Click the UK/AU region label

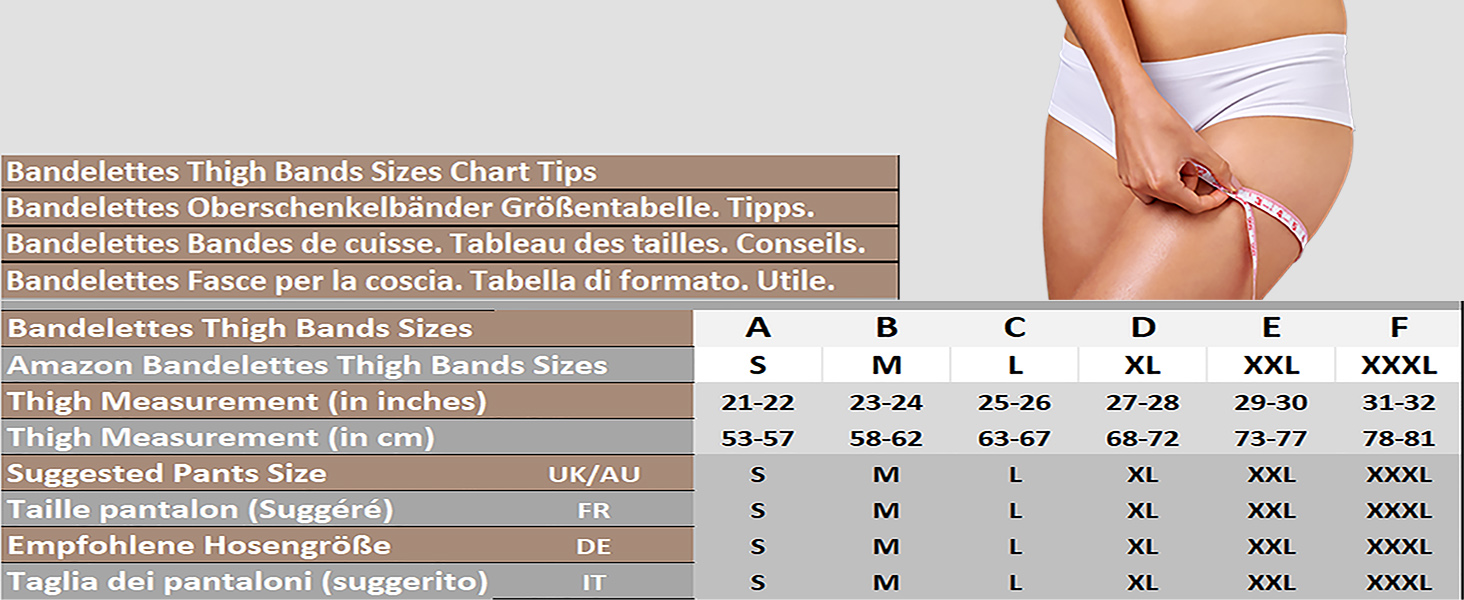click(593, 475)
